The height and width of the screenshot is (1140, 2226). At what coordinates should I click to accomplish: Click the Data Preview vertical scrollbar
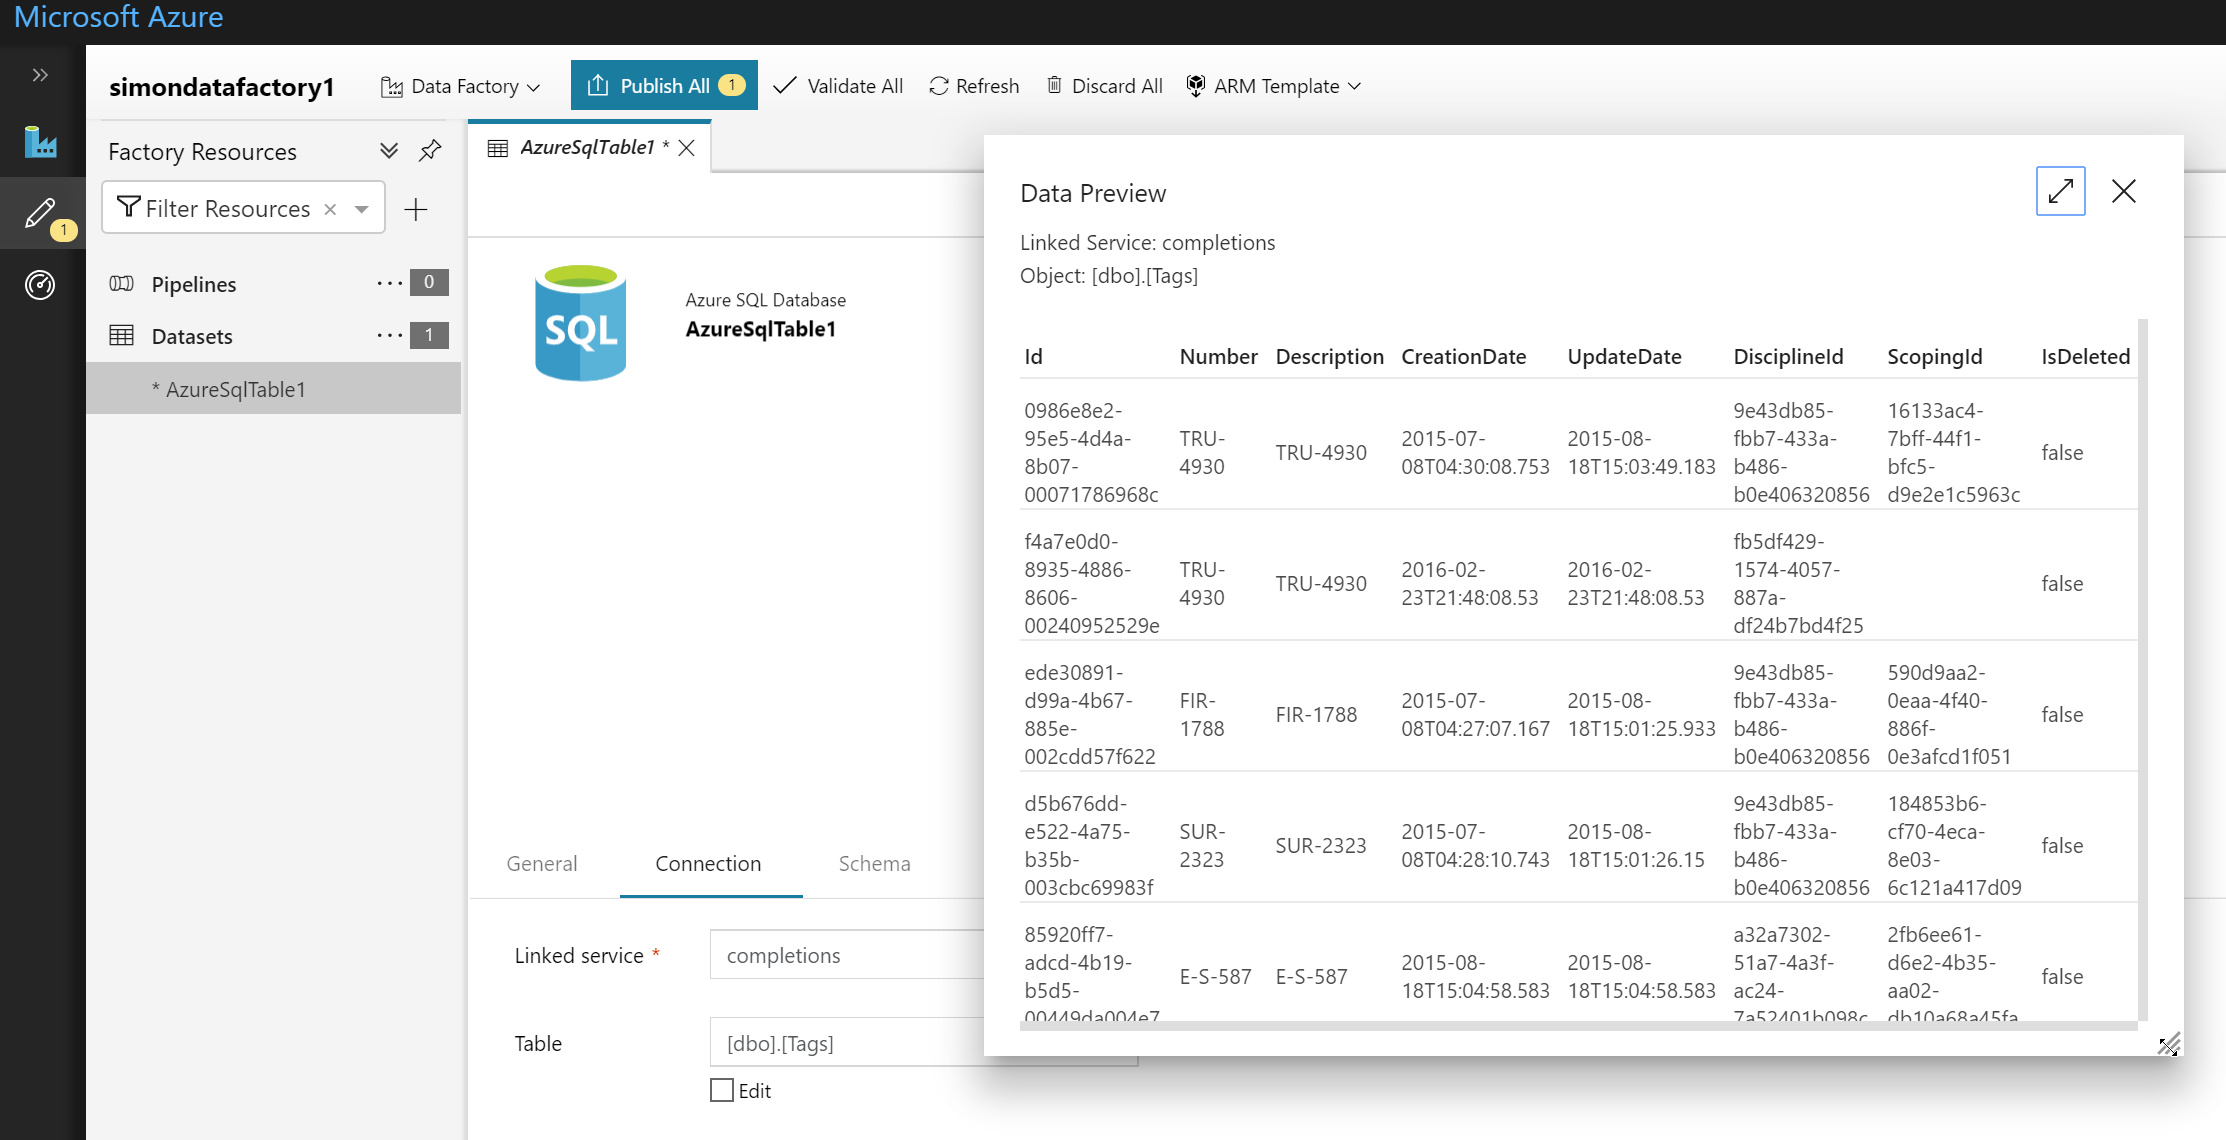tap(2143, 670)
